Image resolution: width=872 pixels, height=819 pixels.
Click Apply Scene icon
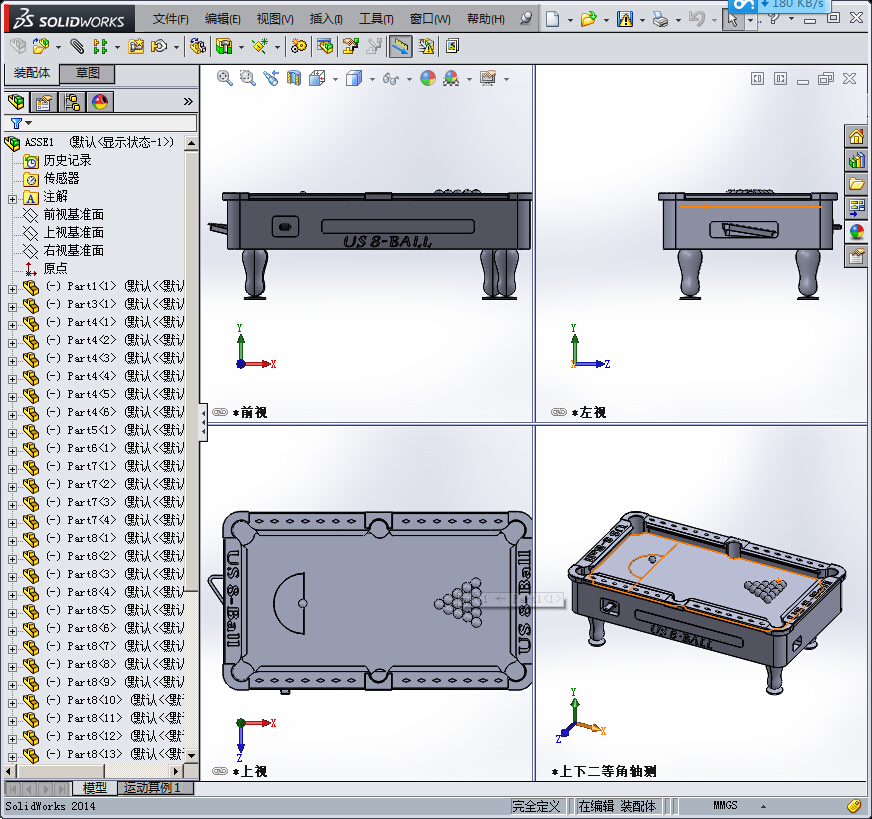[x=451, y=78]
